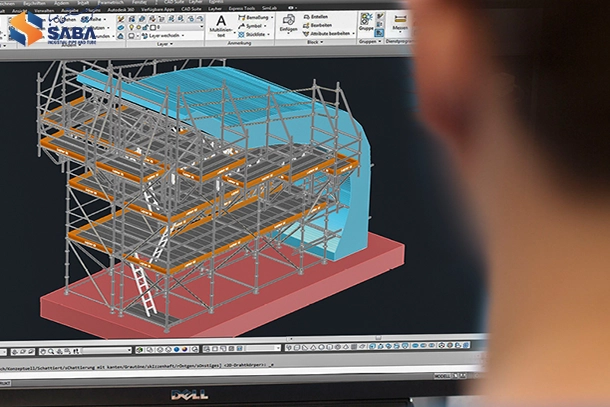The width and height of the screenshot is (610, 407).
Task: Expand the Anmerkung panel title
Action: [239, 43]
